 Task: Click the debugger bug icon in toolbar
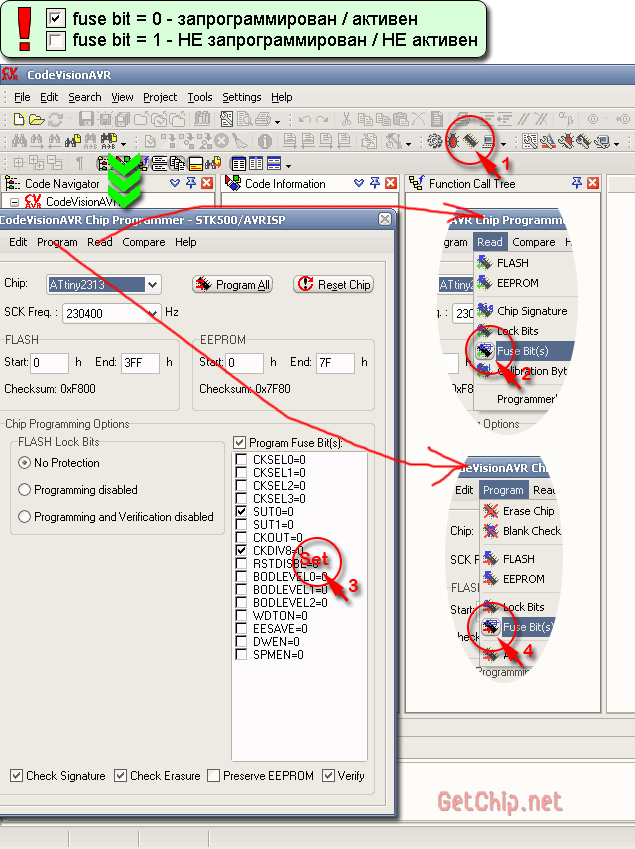point(455,142)
